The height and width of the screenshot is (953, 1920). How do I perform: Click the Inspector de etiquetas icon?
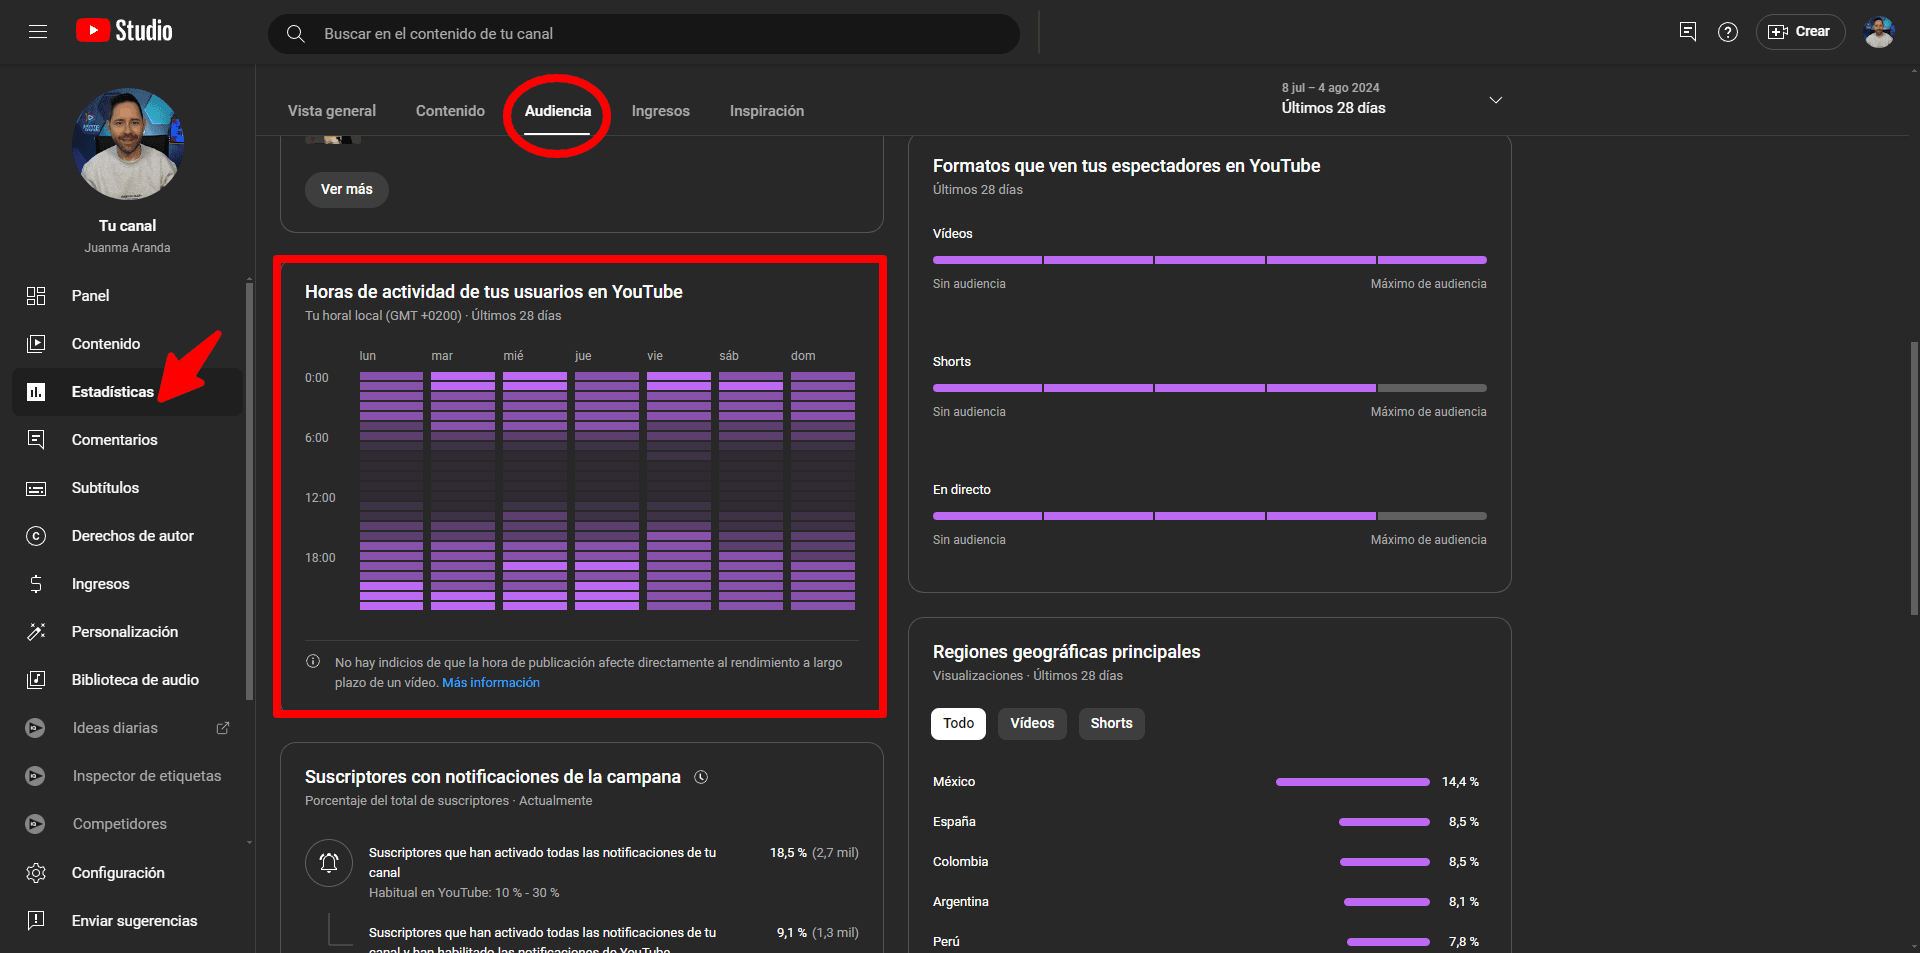(x=36, y=776)
